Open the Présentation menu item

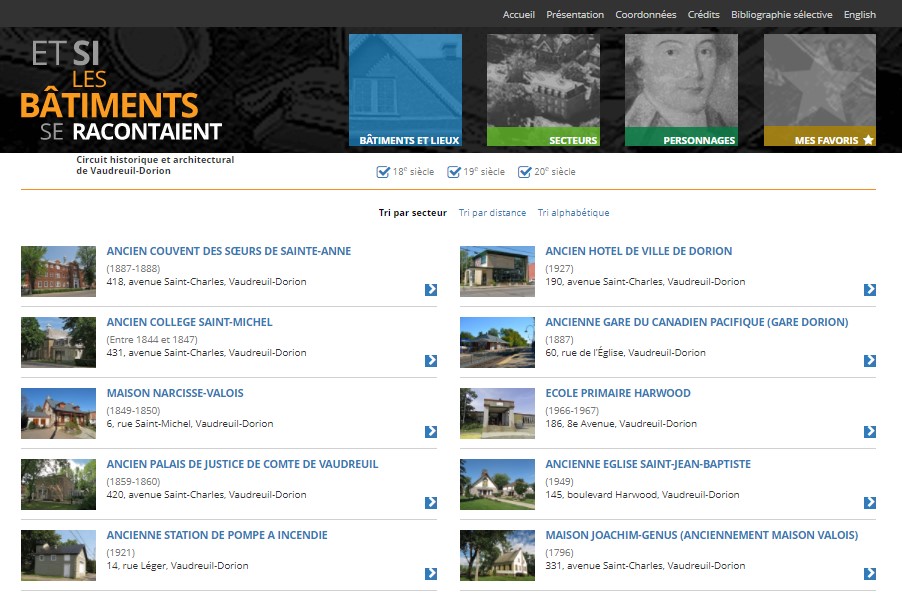click(x=575, y=15)
